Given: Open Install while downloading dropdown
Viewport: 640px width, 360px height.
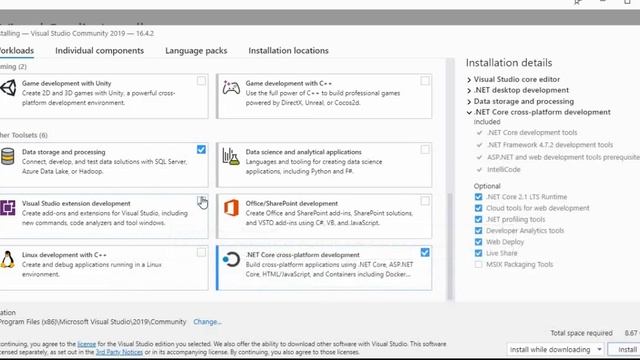Looking at the screenshot, I should pos(555,349).
